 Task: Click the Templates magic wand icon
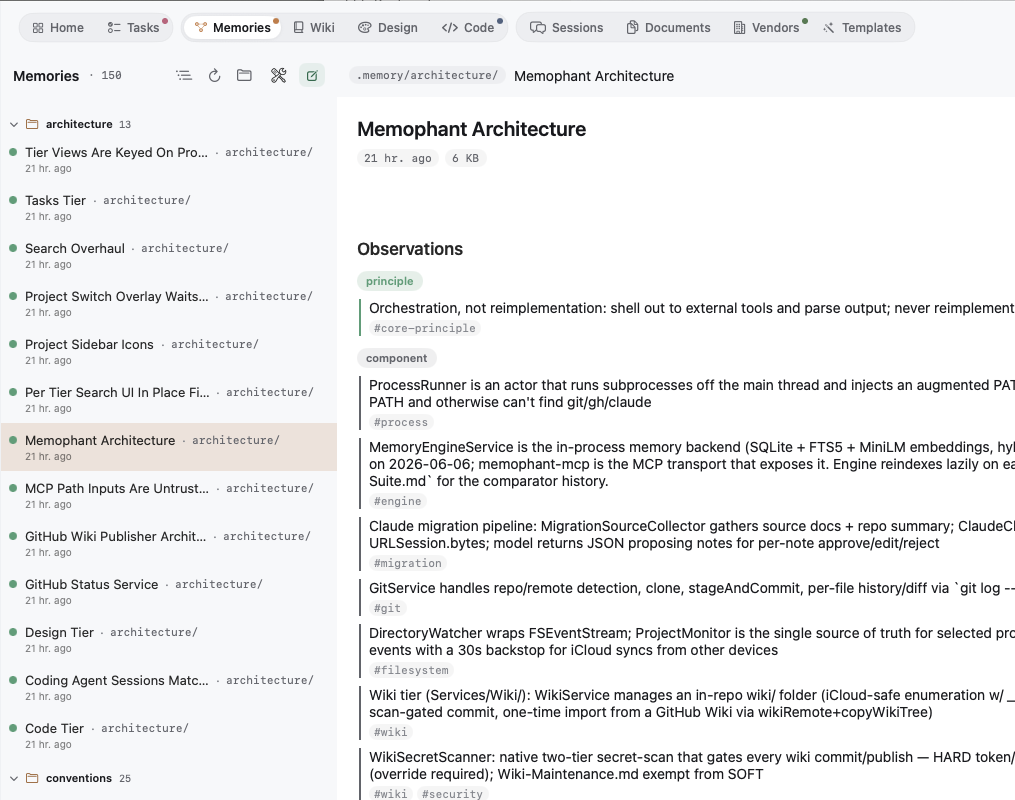click(x=829, y=28)
